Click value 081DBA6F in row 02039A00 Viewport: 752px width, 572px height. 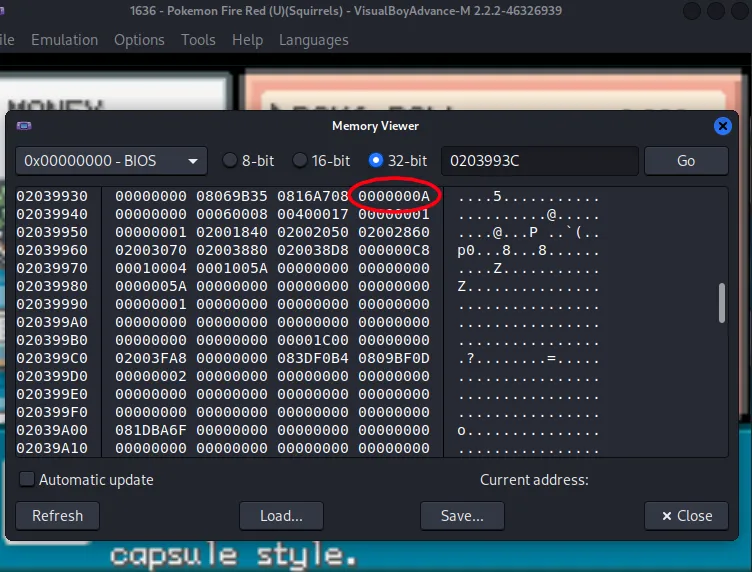click(x=151, y=430)
